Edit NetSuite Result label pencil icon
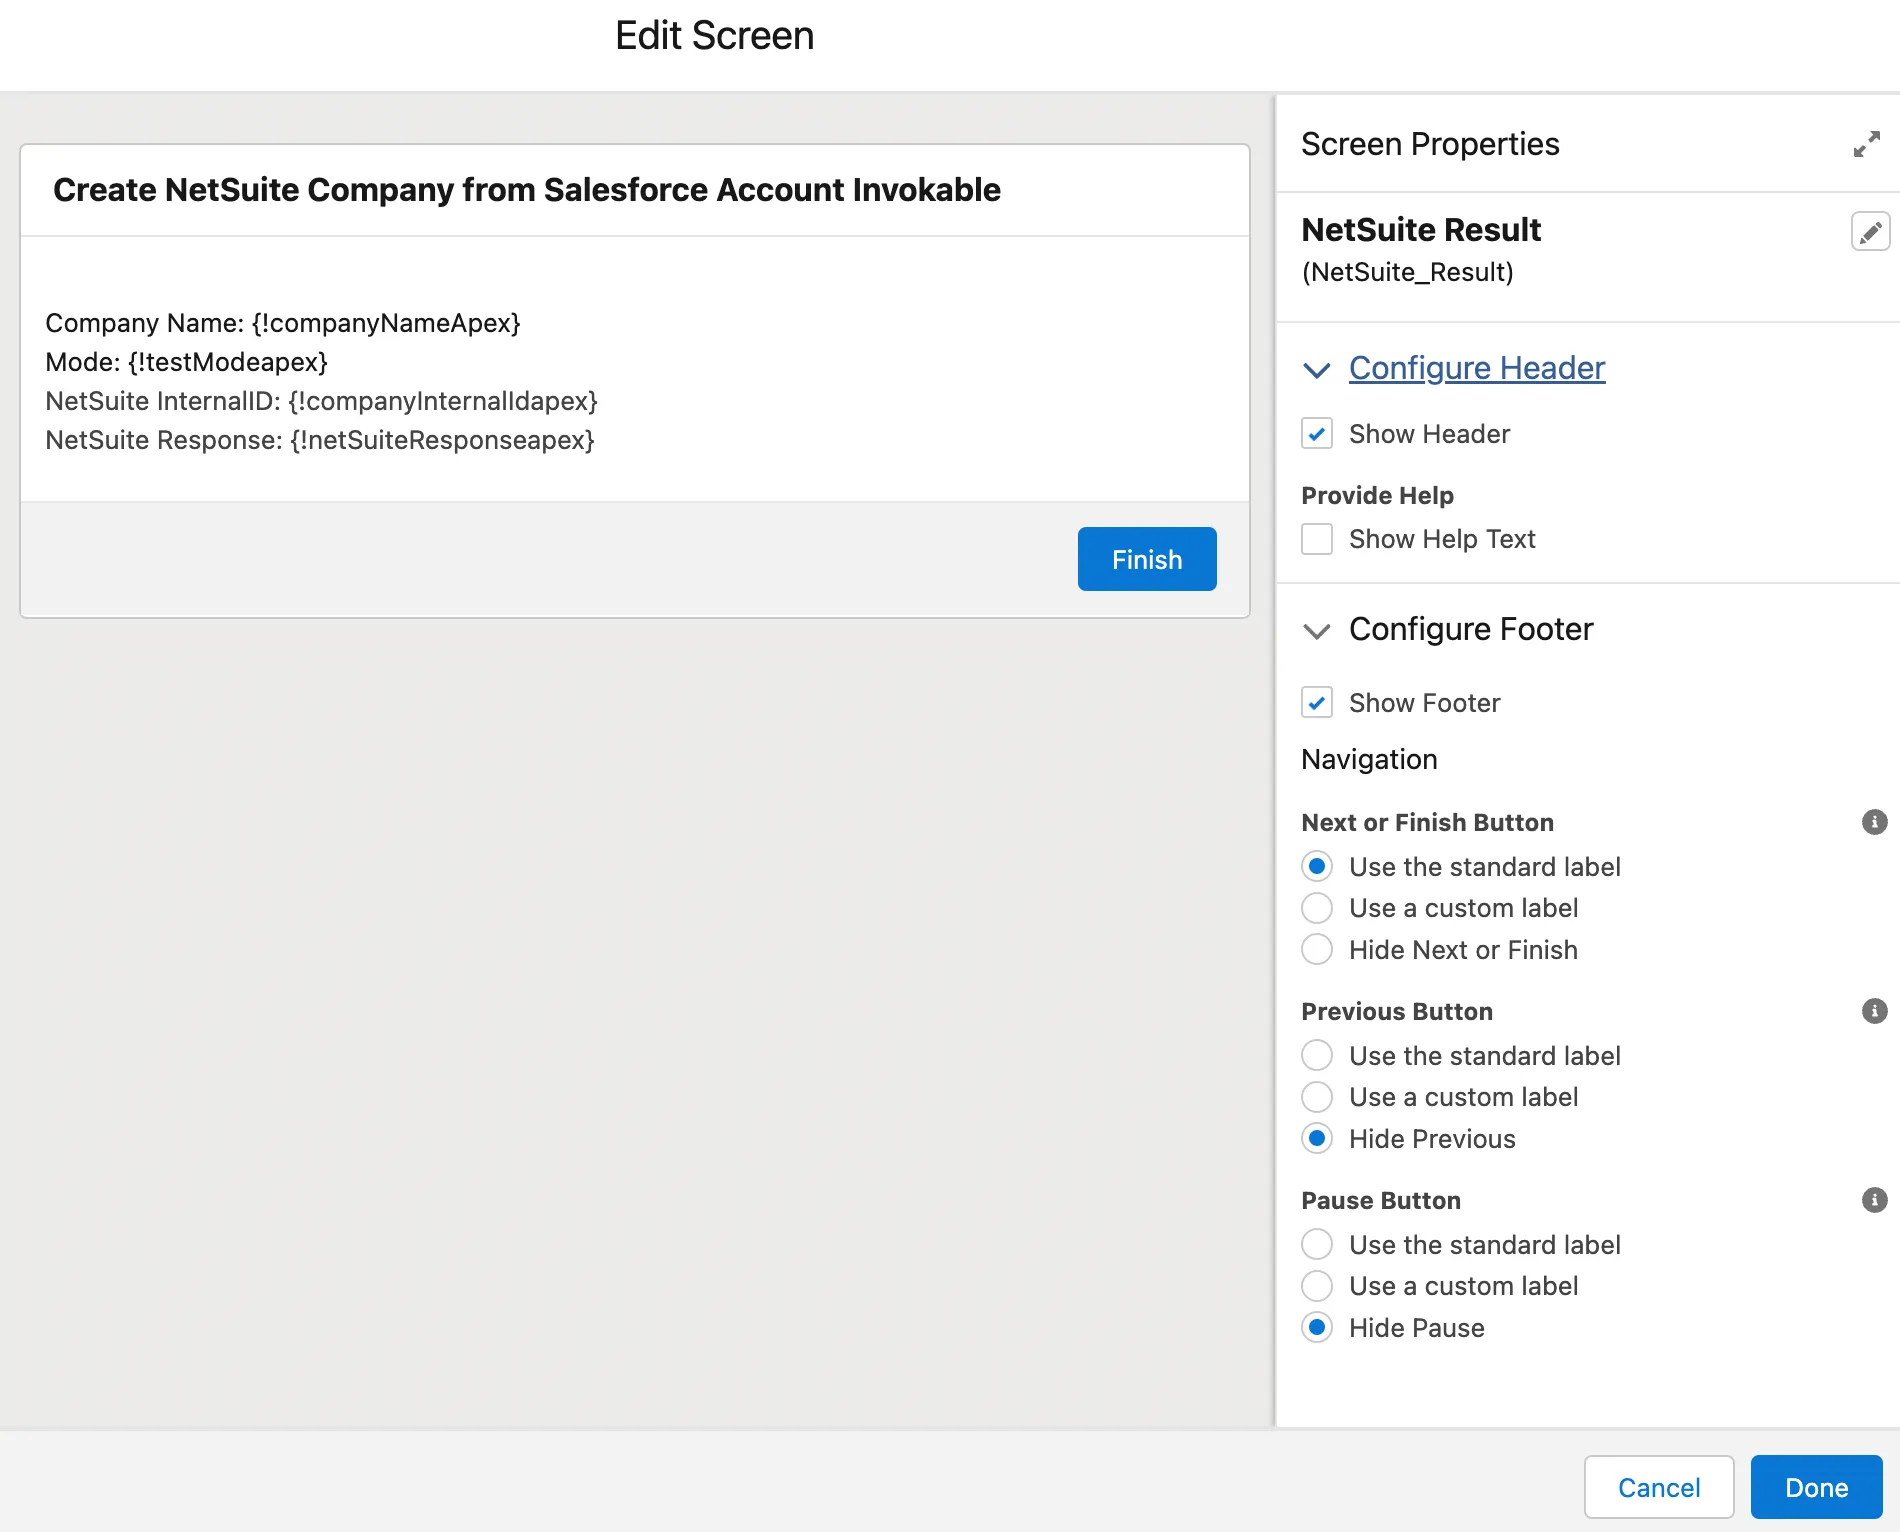 point(1870,231)
